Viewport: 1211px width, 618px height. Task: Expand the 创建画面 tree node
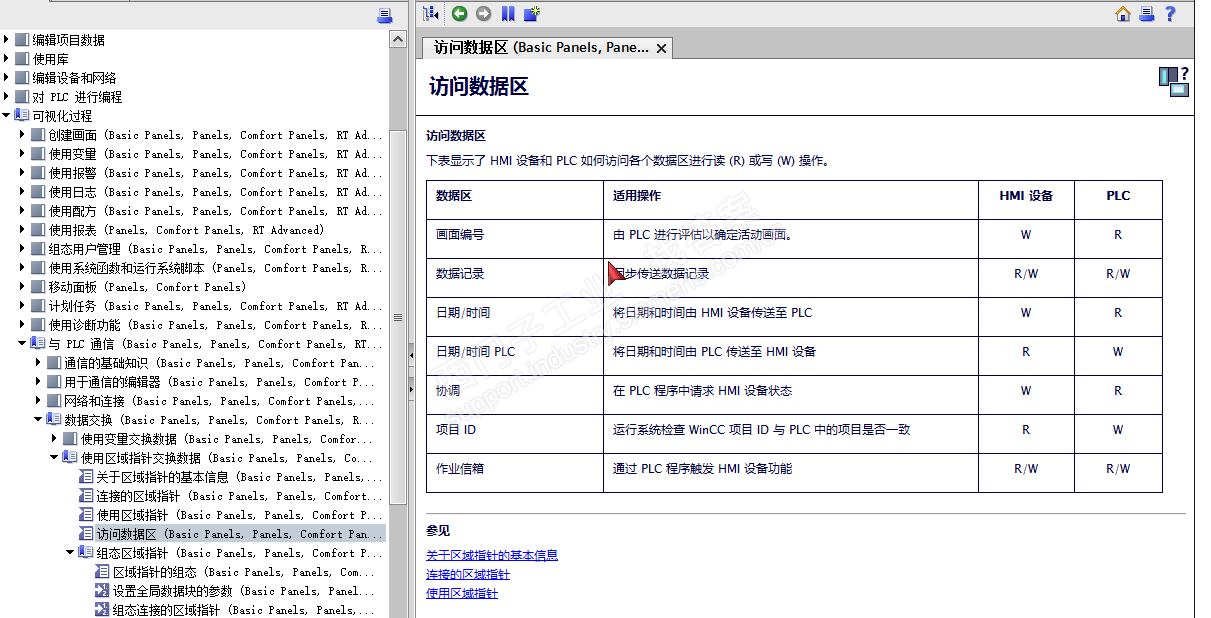pos(23,135)
